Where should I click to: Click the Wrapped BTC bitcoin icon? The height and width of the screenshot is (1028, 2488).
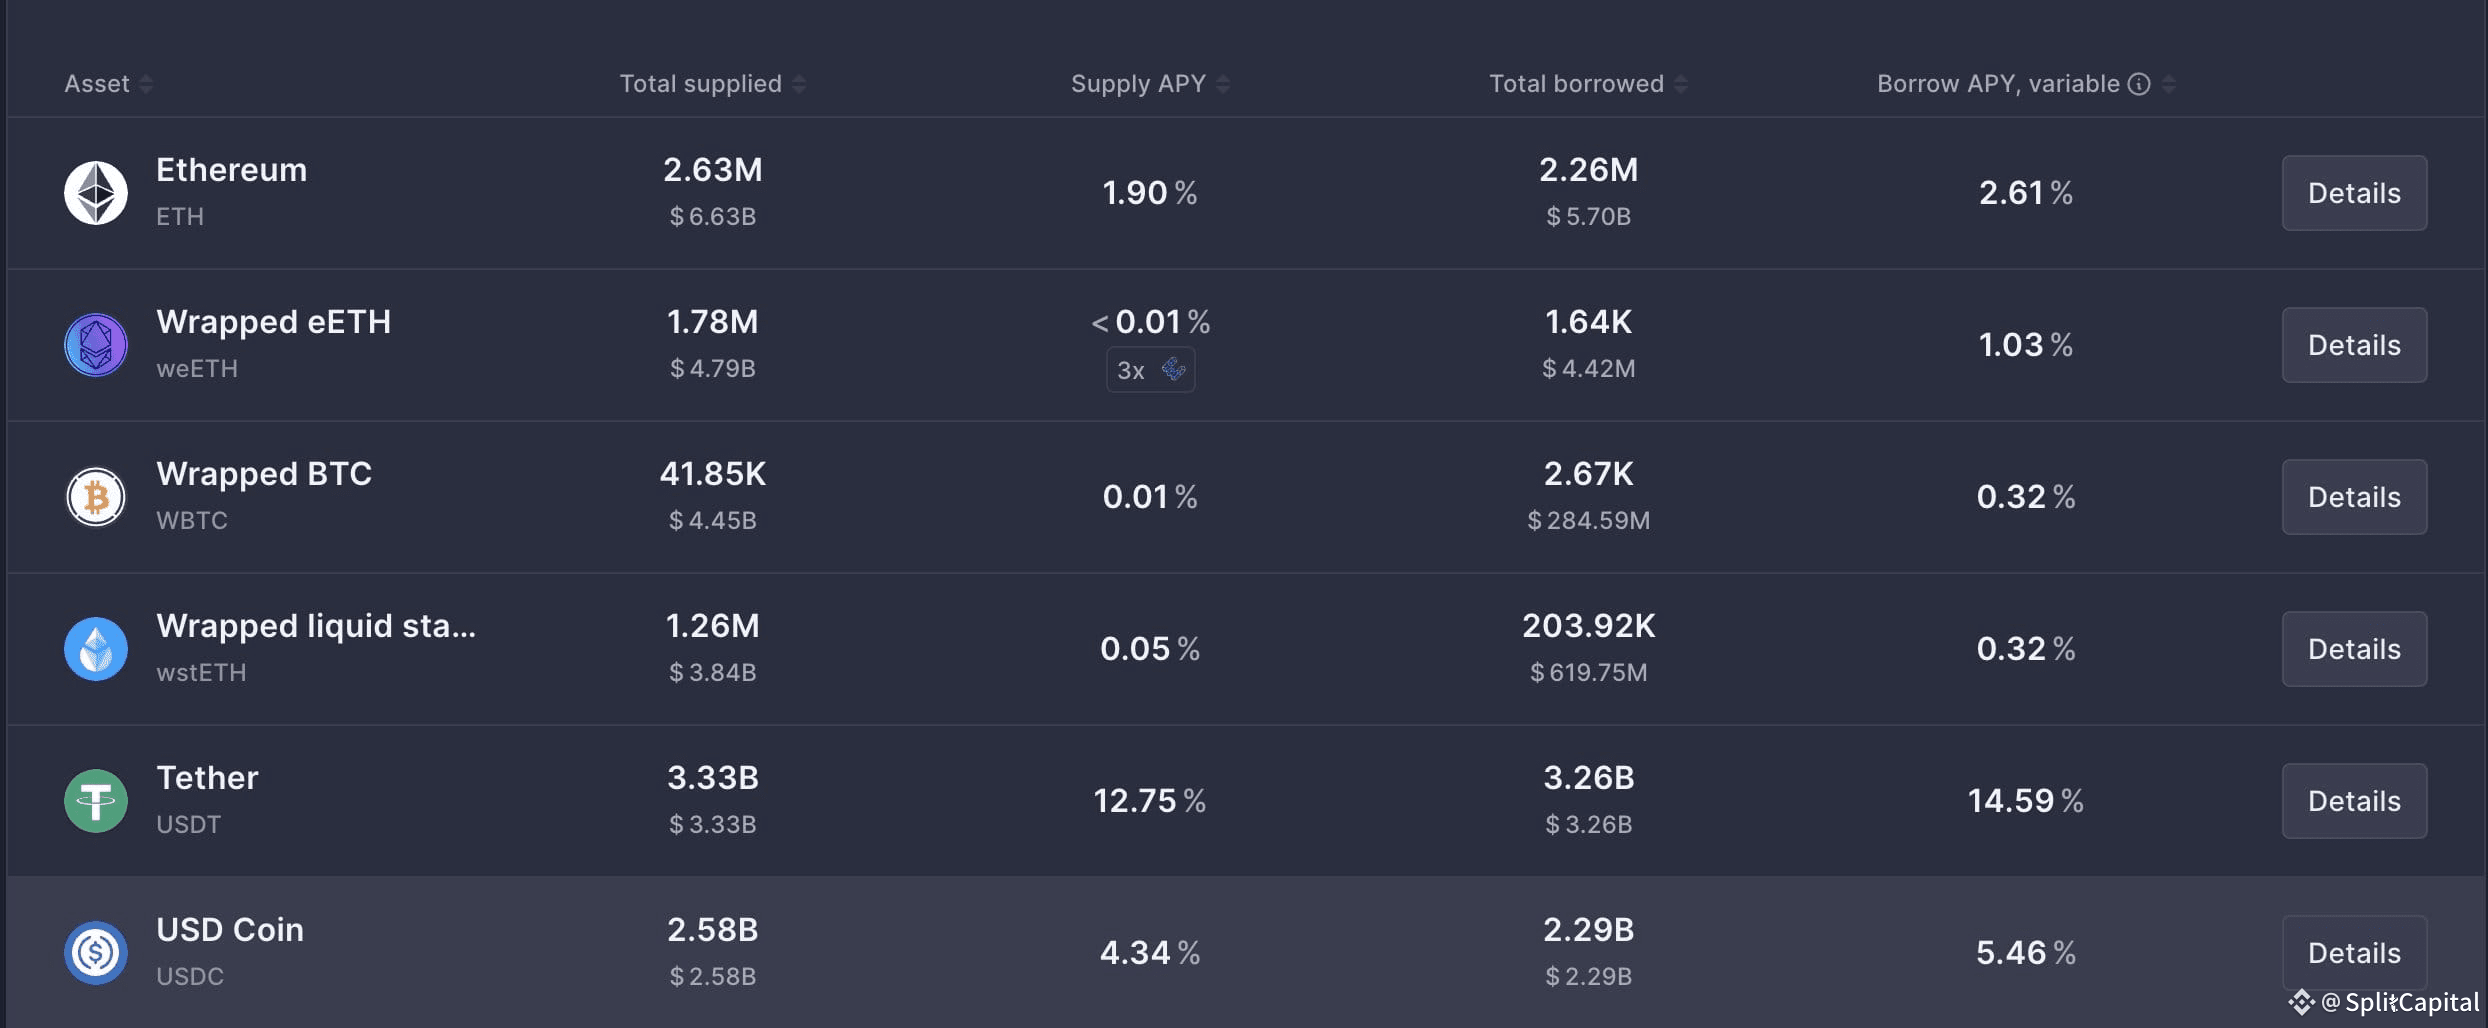96,497
